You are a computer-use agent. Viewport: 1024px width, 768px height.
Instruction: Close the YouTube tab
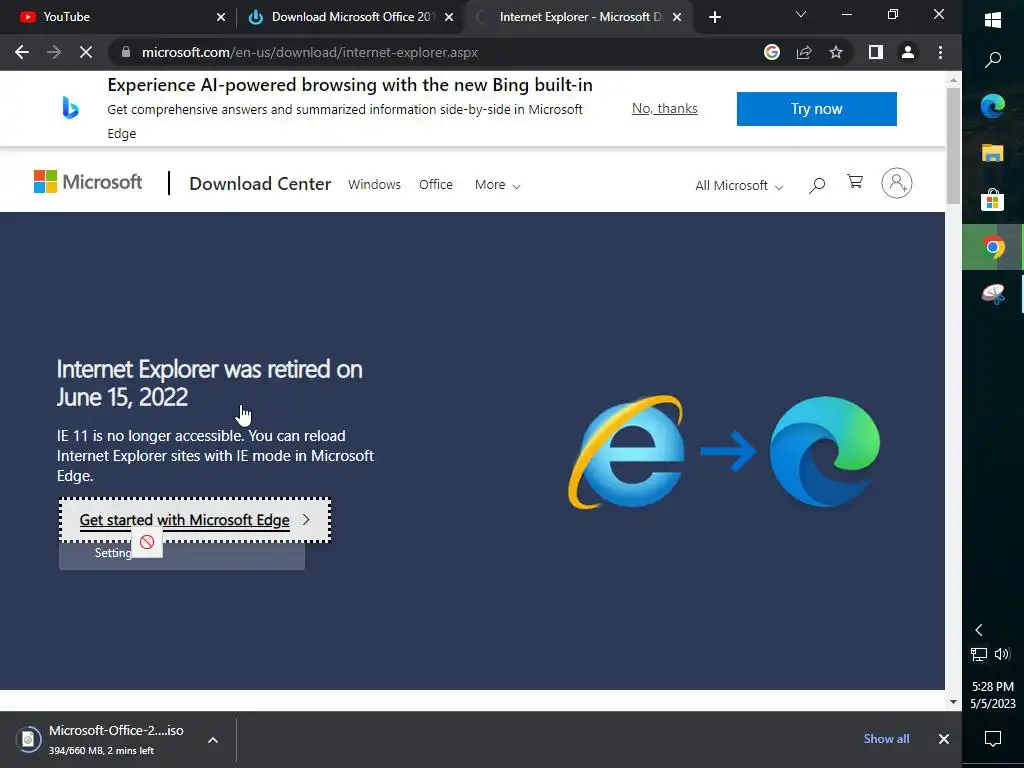click(221, 17)
